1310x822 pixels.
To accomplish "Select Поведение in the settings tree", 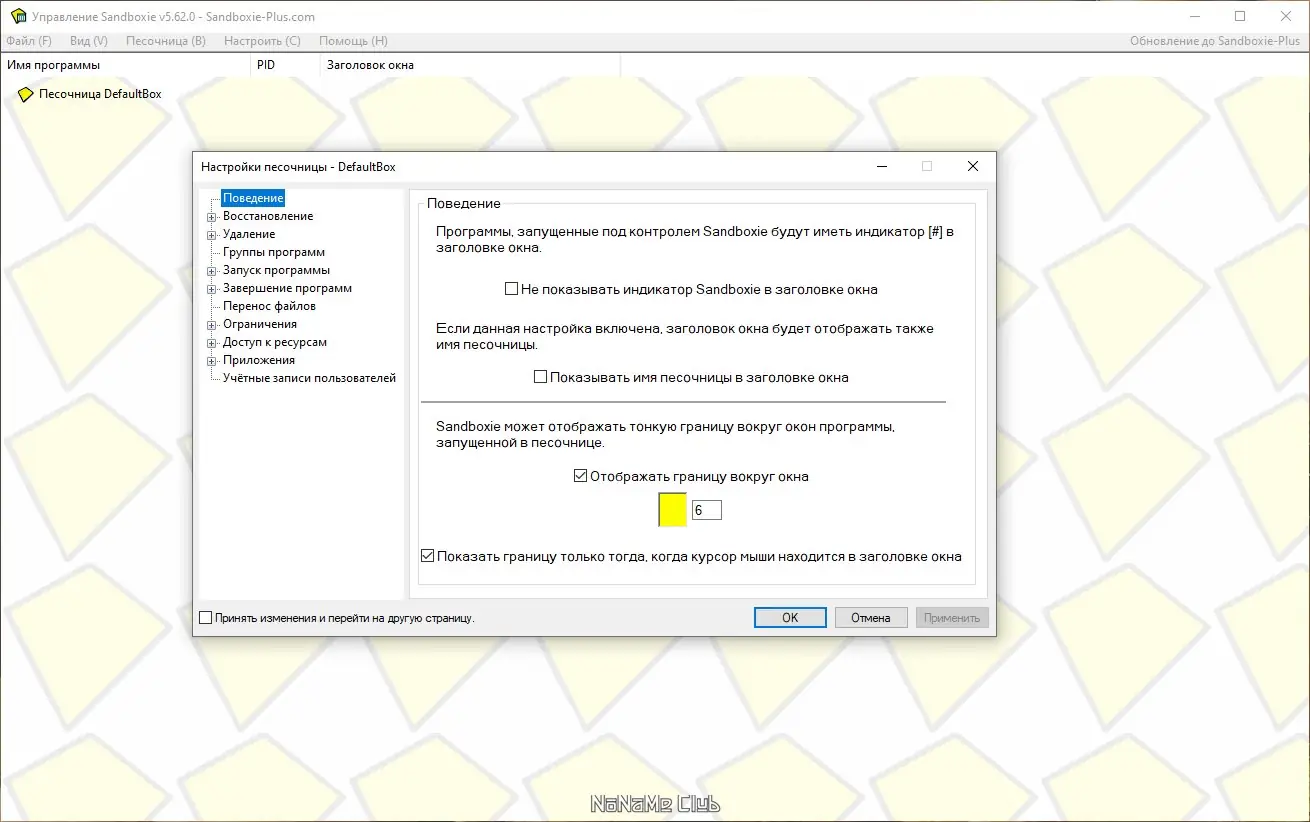I will (253, 198).
